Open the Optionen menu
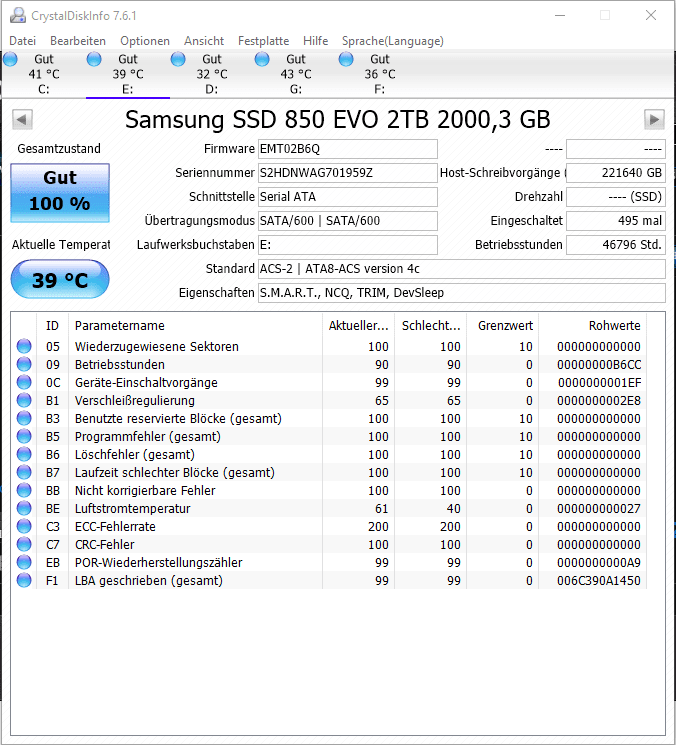Viewport: 676px width, 745px height. pos(144,41)
